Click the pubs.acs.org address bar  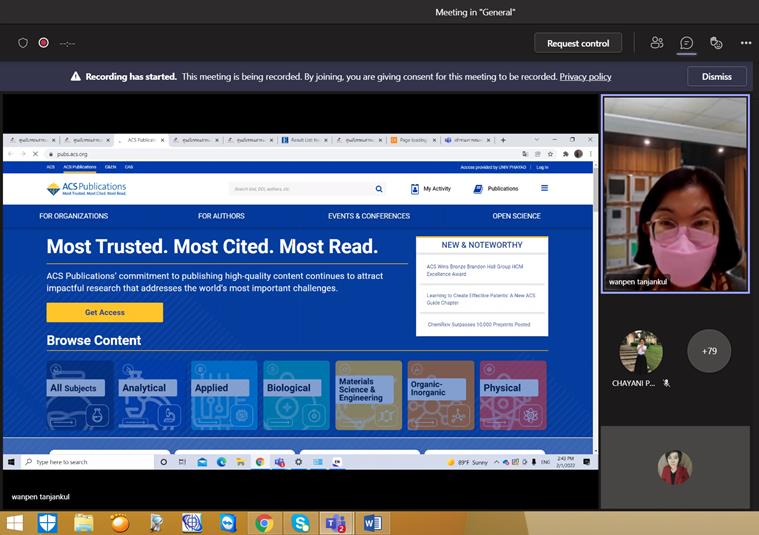tap(281, 154)
